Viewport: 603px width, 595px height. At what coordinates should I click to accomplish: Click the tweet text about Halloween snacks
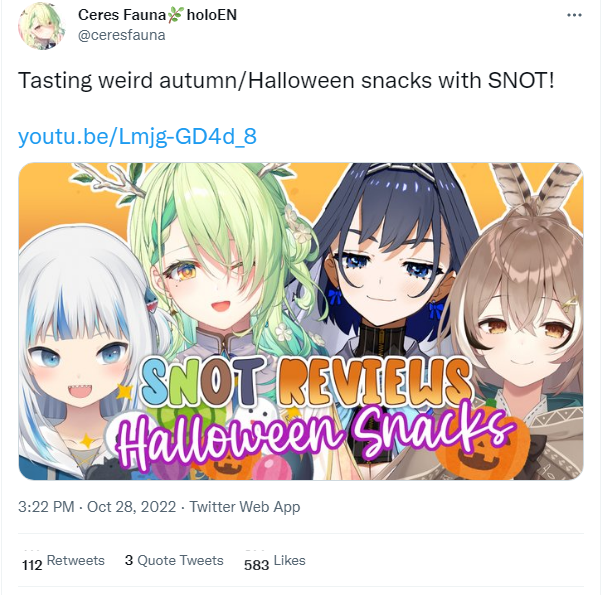pos(286,81)
